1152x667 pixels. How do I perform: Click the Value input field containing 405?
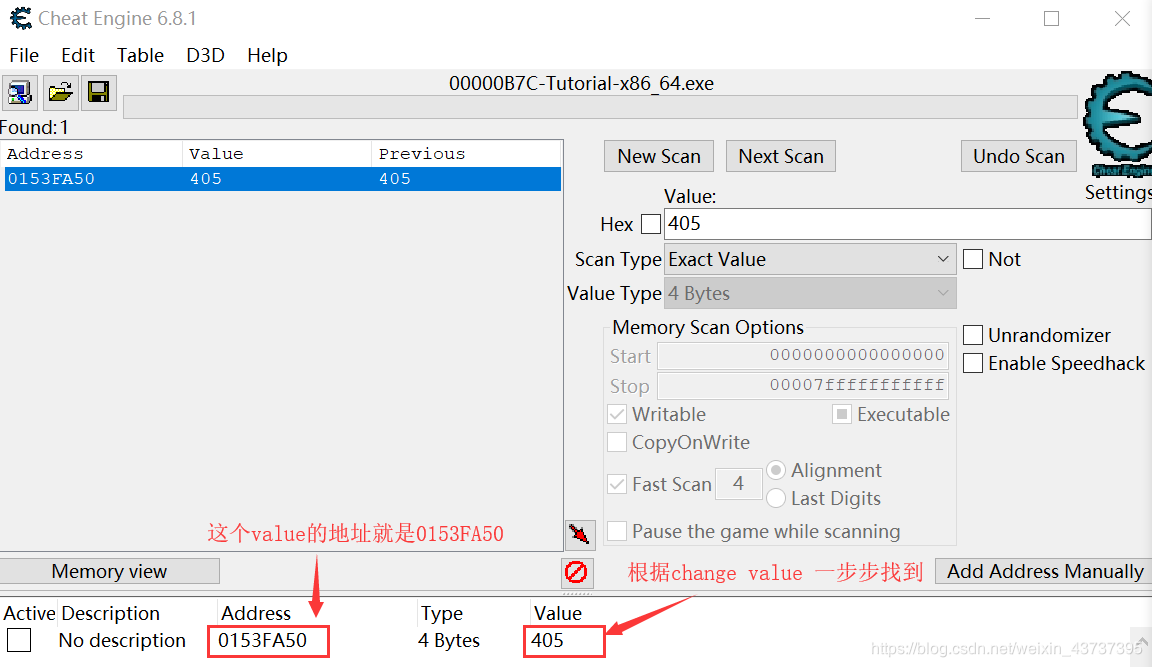pos(907,224)
